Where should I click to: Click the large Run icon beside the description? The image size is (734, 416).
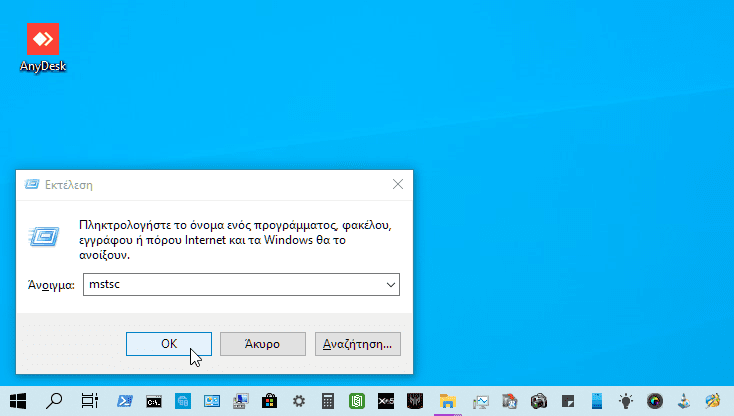click(44, 237)
